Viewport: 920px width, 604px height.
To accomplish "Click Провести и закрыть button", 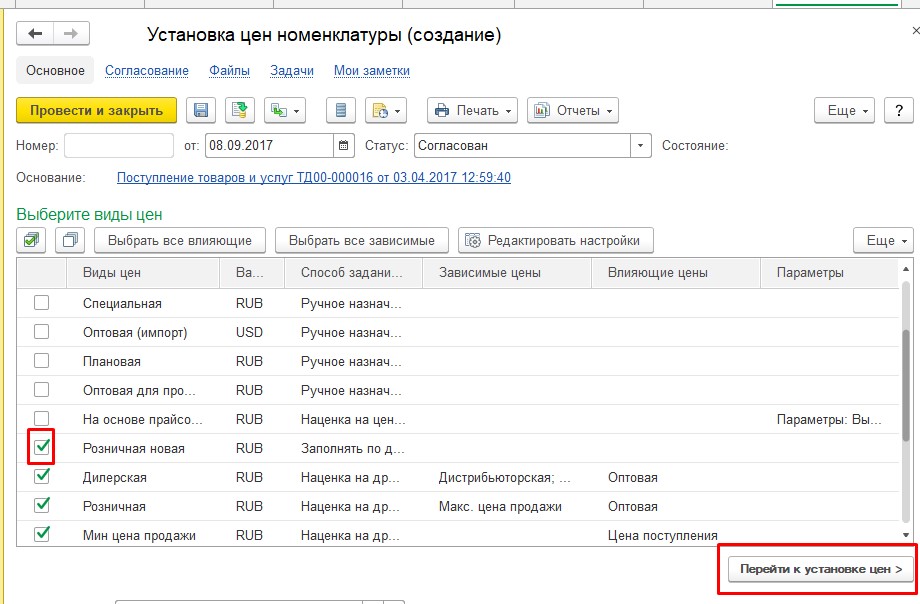I will [x=96, y=110].
